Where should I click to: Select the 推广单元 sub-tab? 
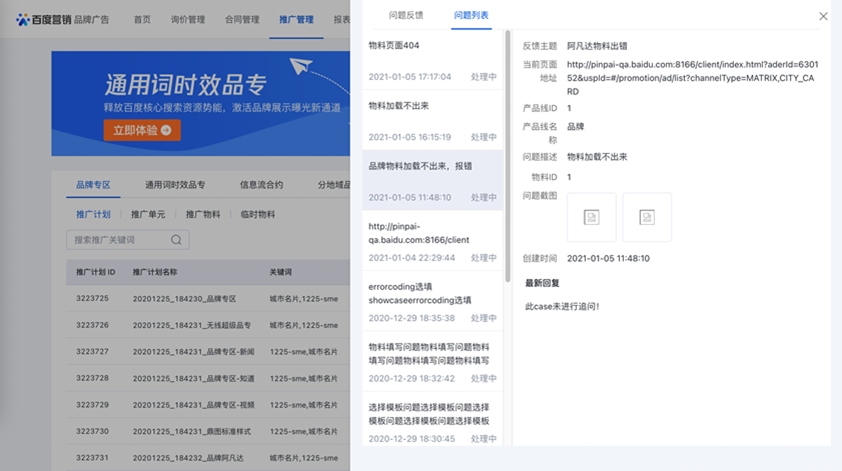coord(147,214)
